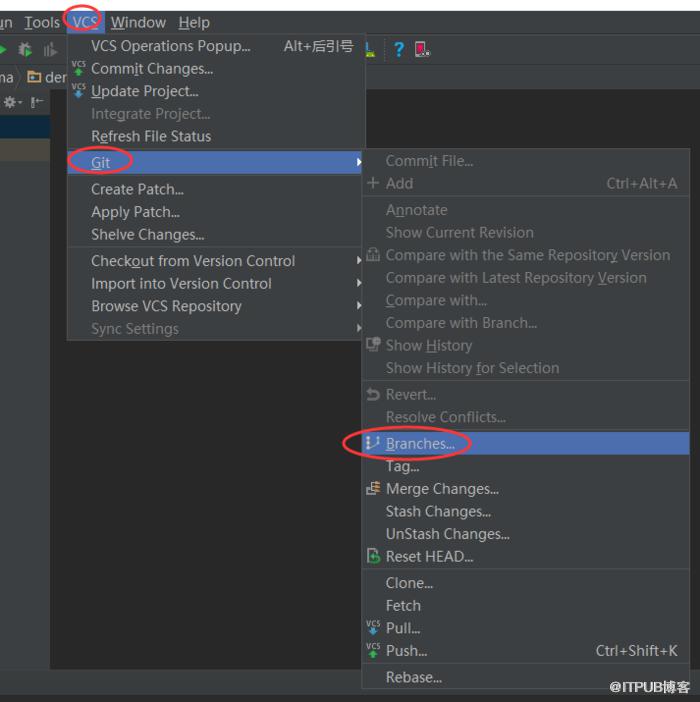Viewport: 700px width, 702px height.
Task: Expand Import into Version Control arrow
Action: point(359,283)
